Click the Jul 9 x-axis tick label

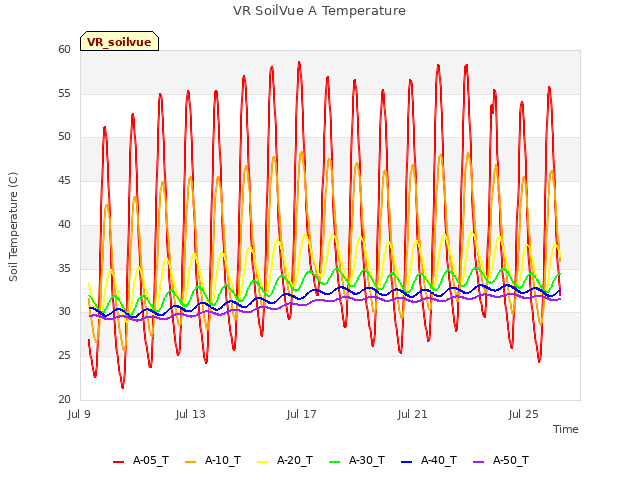point(79,415)
